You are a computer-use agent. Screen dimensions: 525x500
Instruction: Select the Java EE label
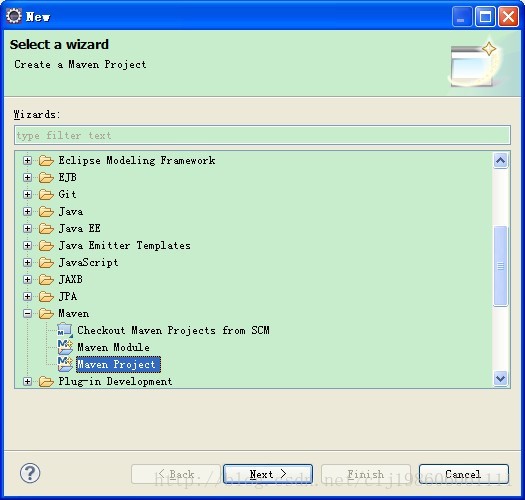click(x=80, y=228)
